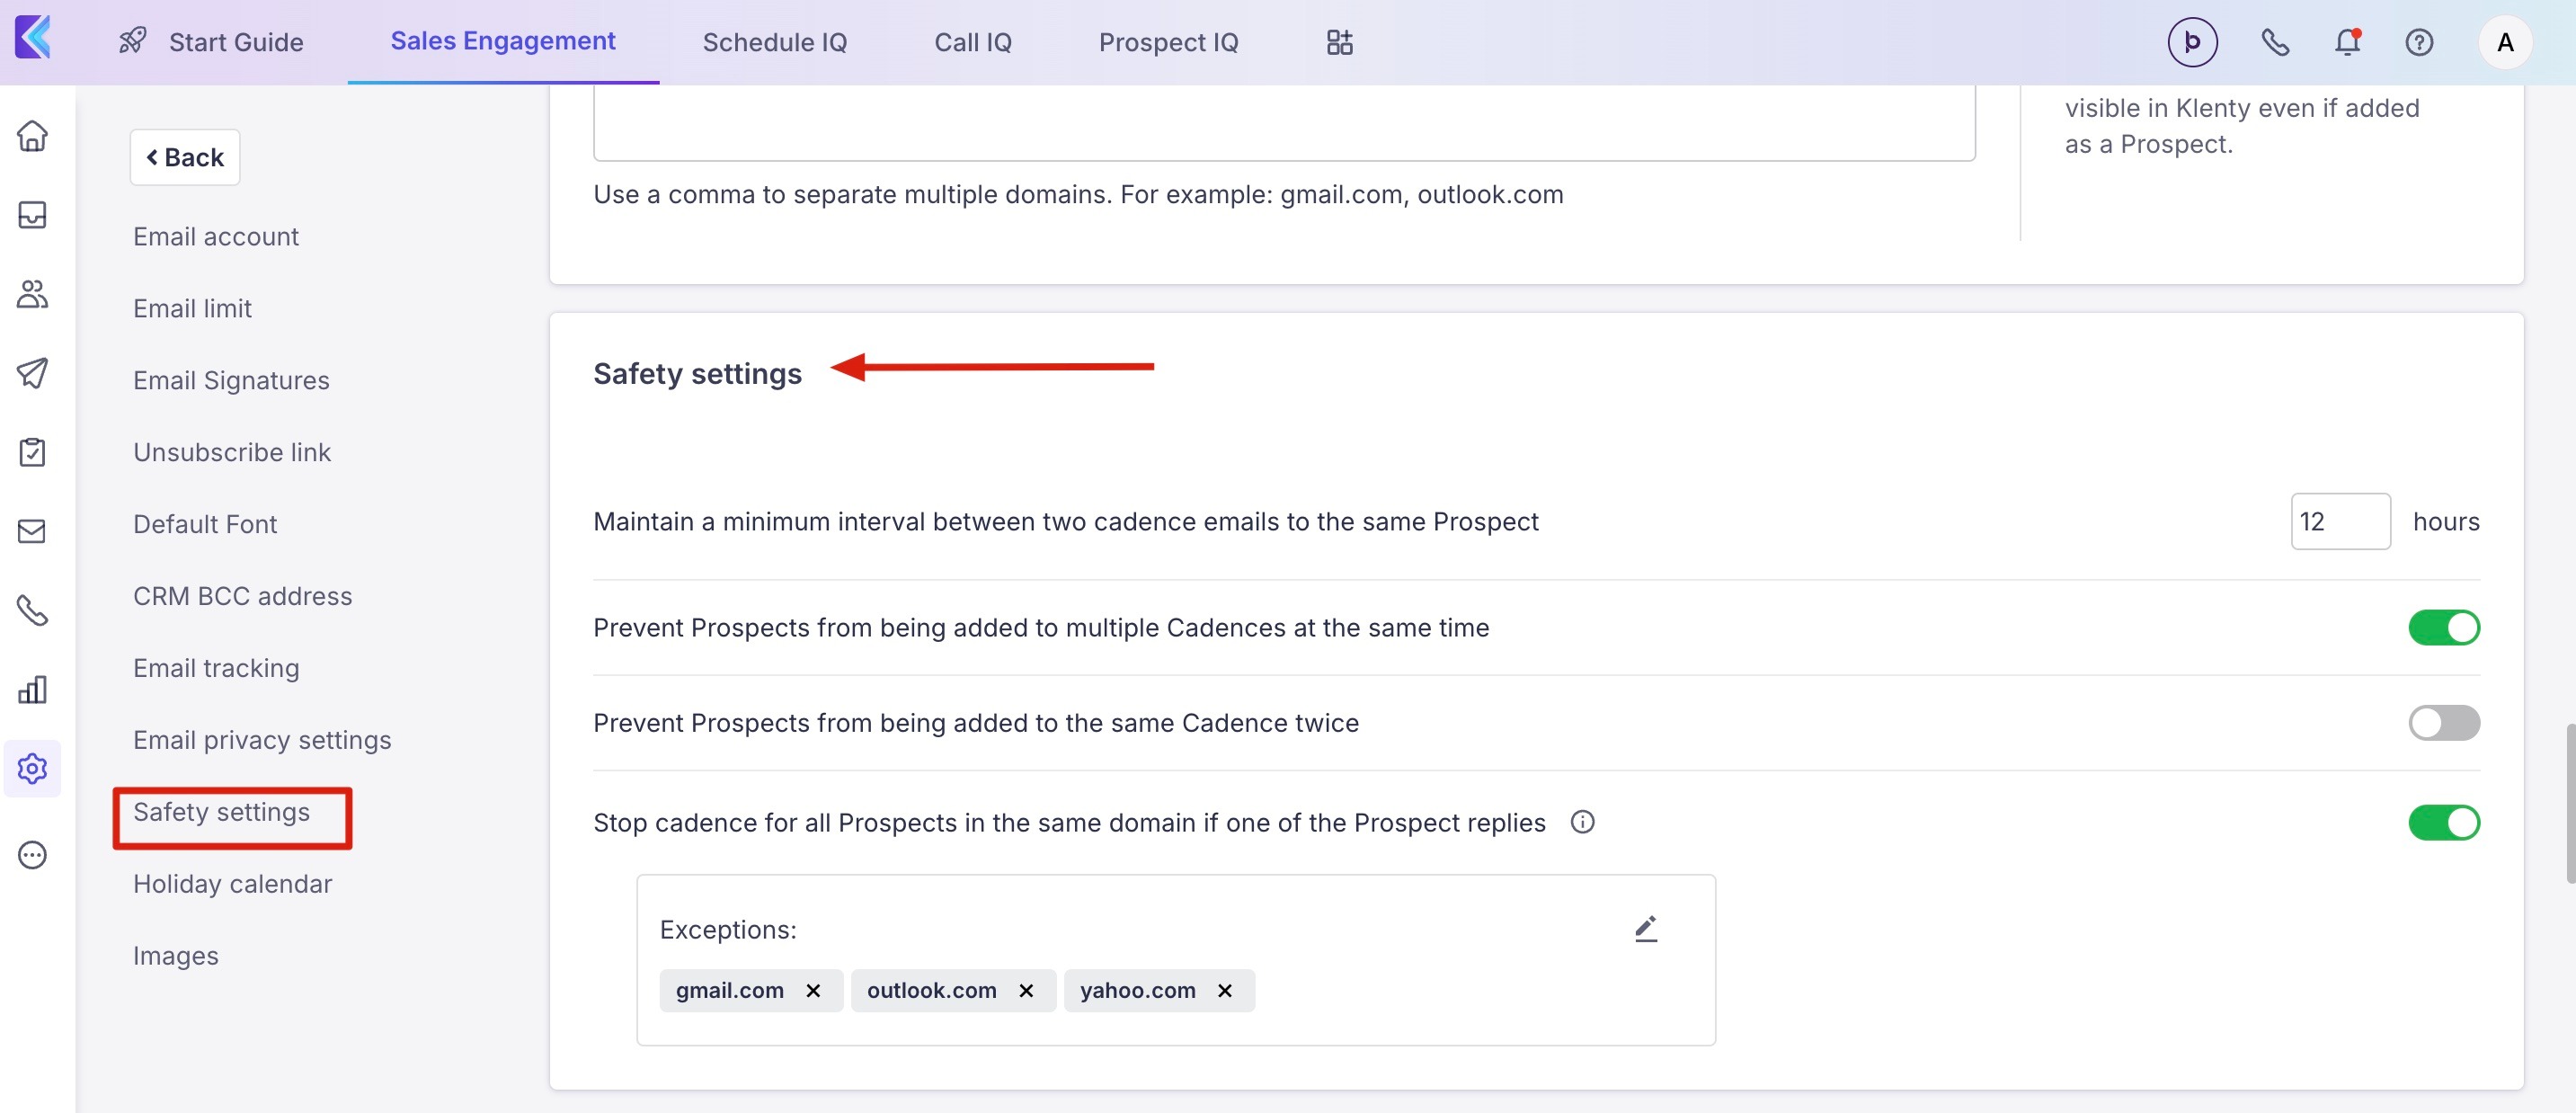
Task: Edit domain exceptions with the pencil icon
Action: click(1646, 929)
